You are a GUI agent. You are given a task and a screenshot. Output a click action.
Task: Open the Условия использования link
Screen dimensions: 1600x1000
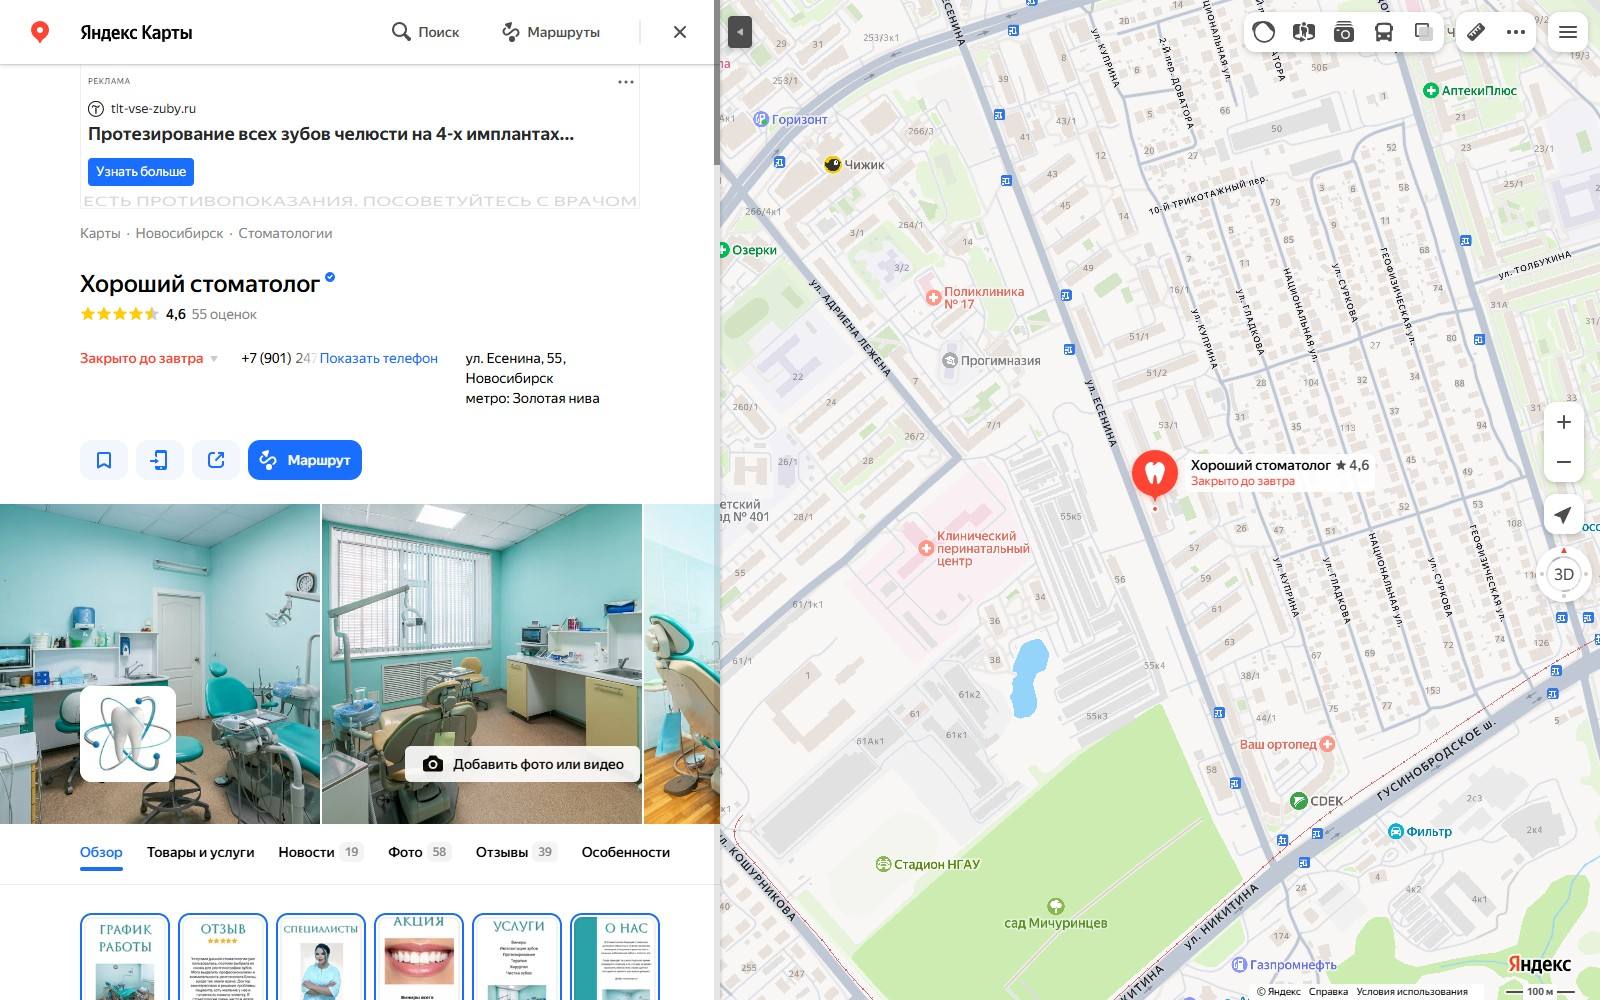pos(1412,992)
